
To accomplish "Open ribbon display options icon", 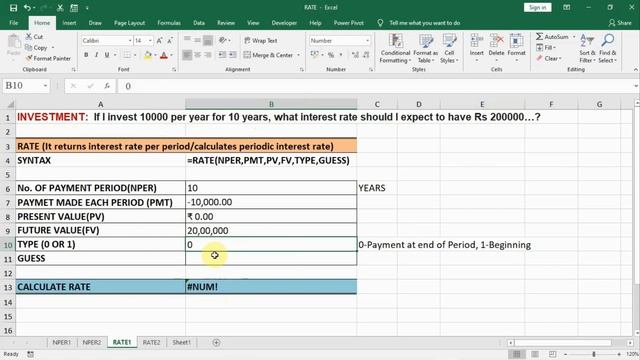I will (567, 7).
